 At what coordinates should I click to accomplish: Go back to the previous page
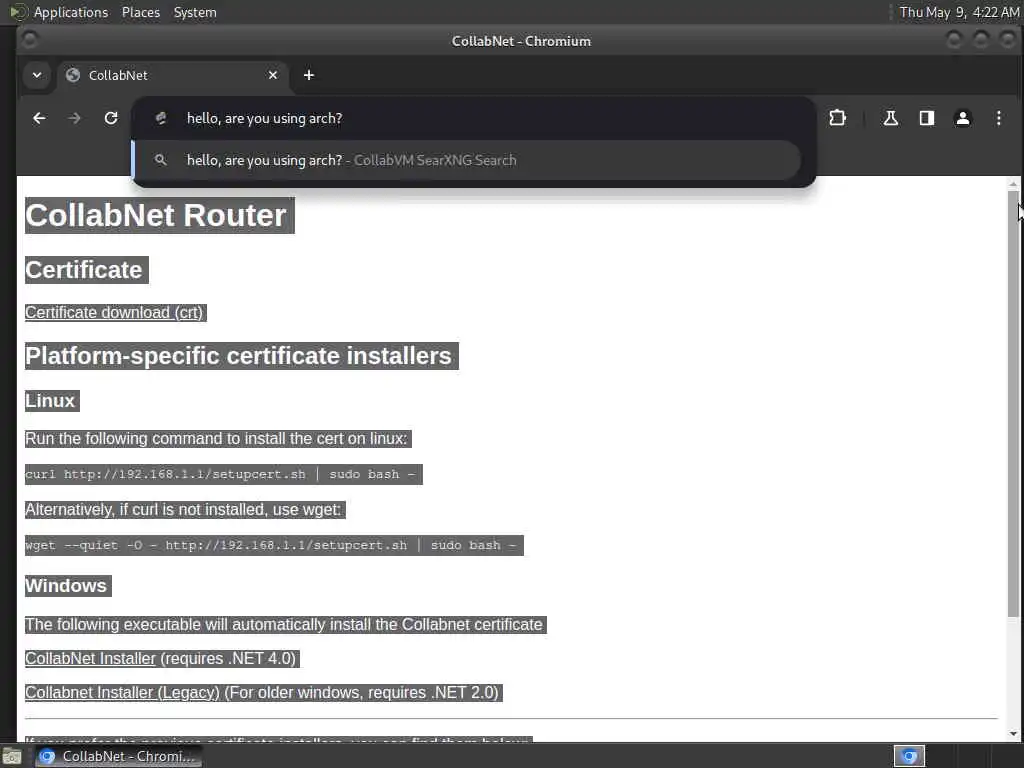pos(39,118)
